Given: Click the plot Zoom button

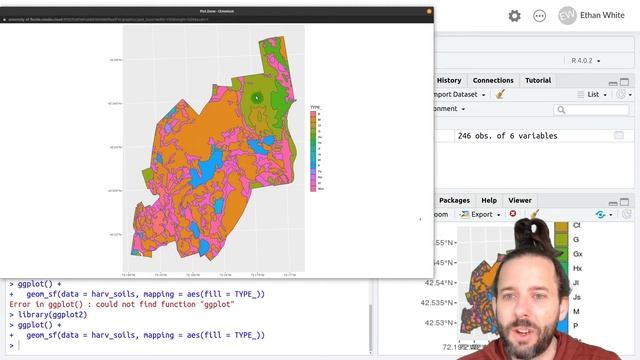Looking at the screenshot, I should [x=441, y=214].
